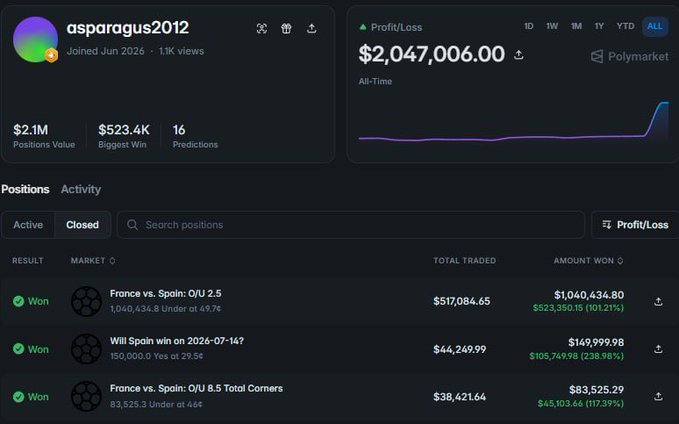Share the O/U 8.5 Total Corners position
The height and width of the screenshot is (424, 679).
(658, 397)
